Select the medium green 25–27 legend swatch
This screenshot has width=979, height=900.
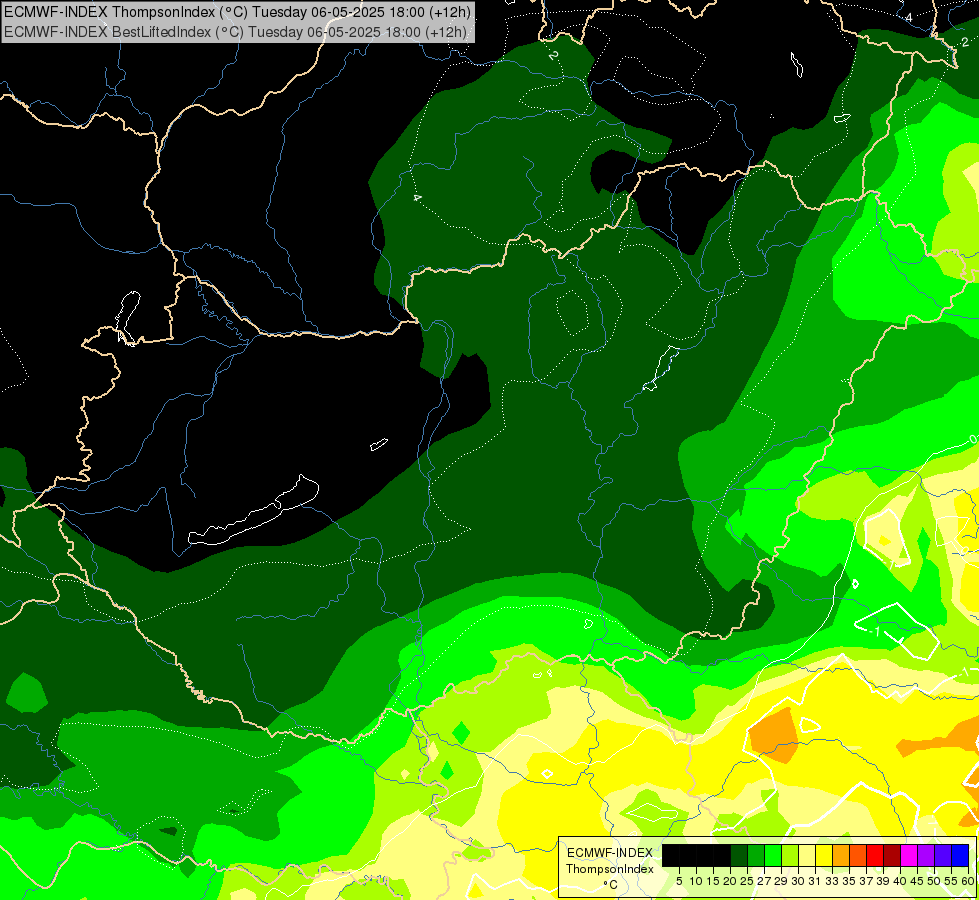(x=756, y=855)
